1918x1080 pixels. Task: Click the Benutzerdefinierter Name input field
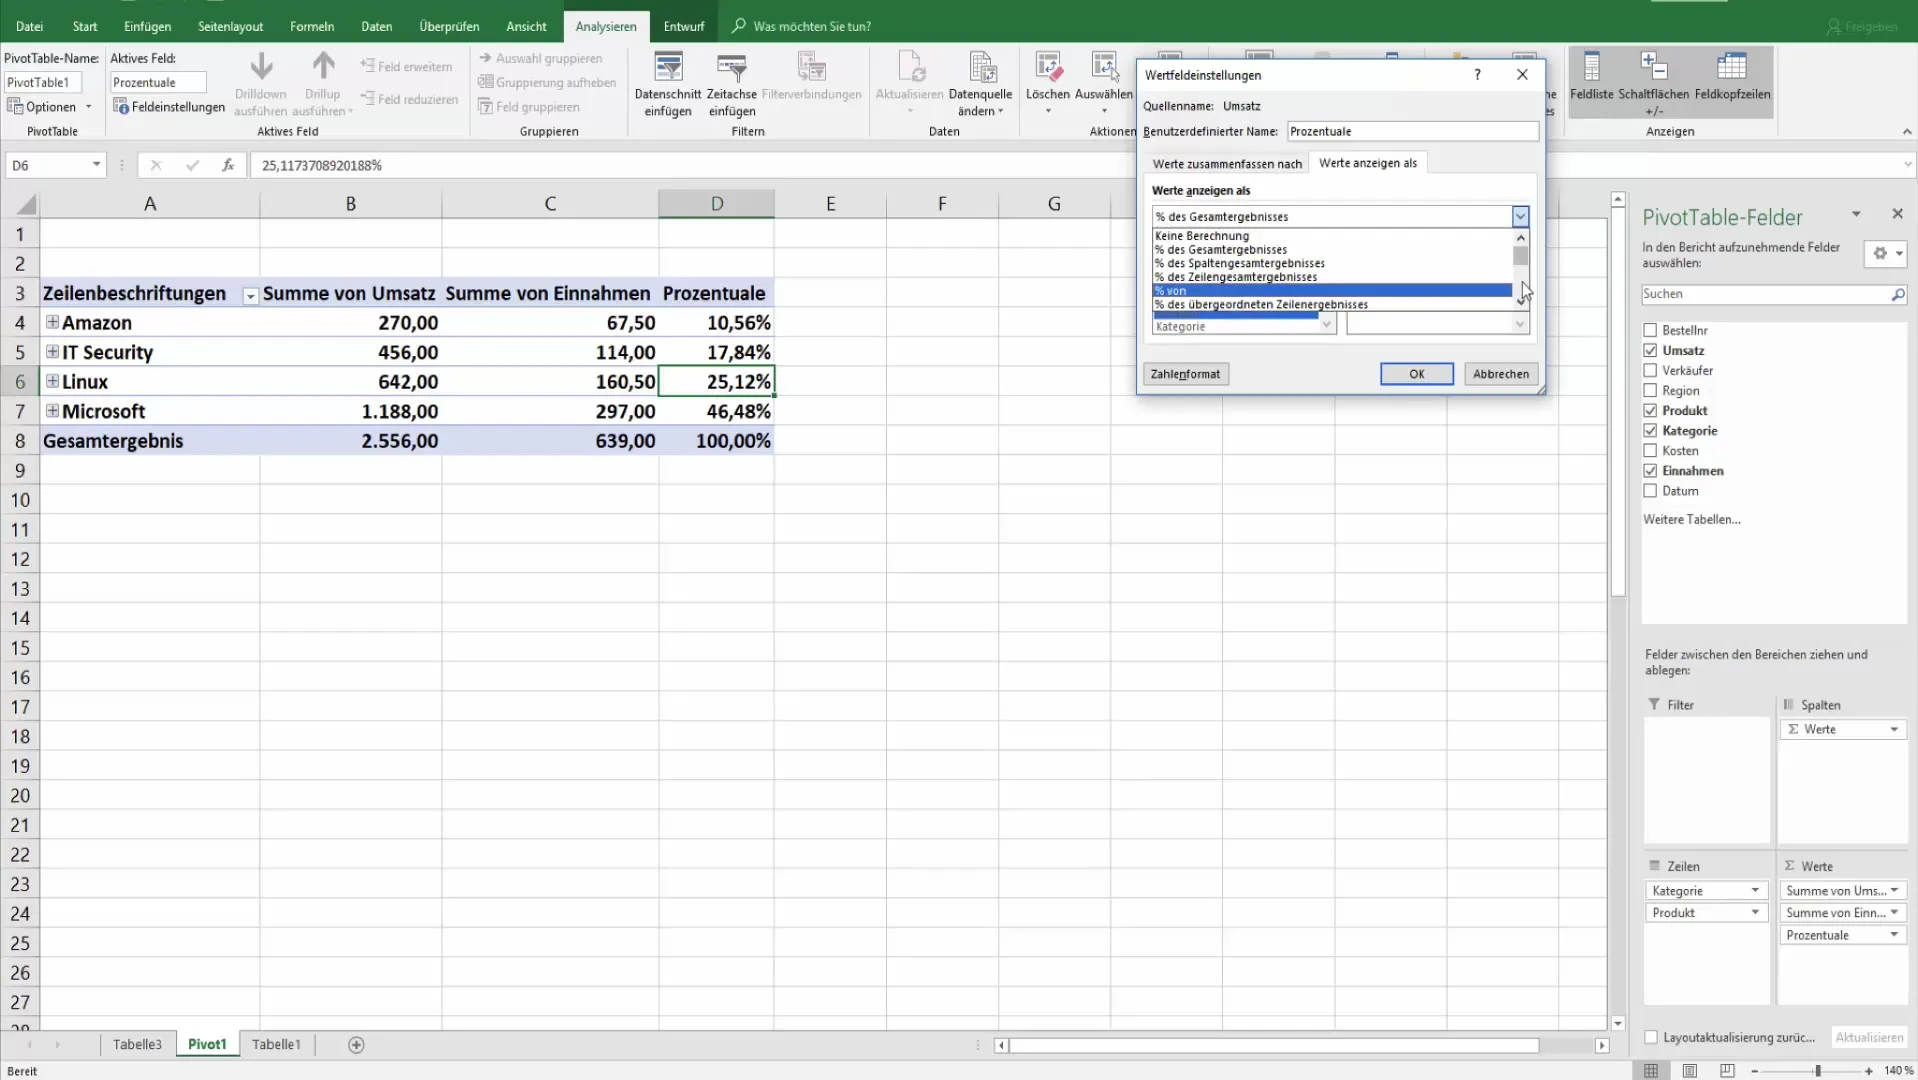tap(1412, 131)
